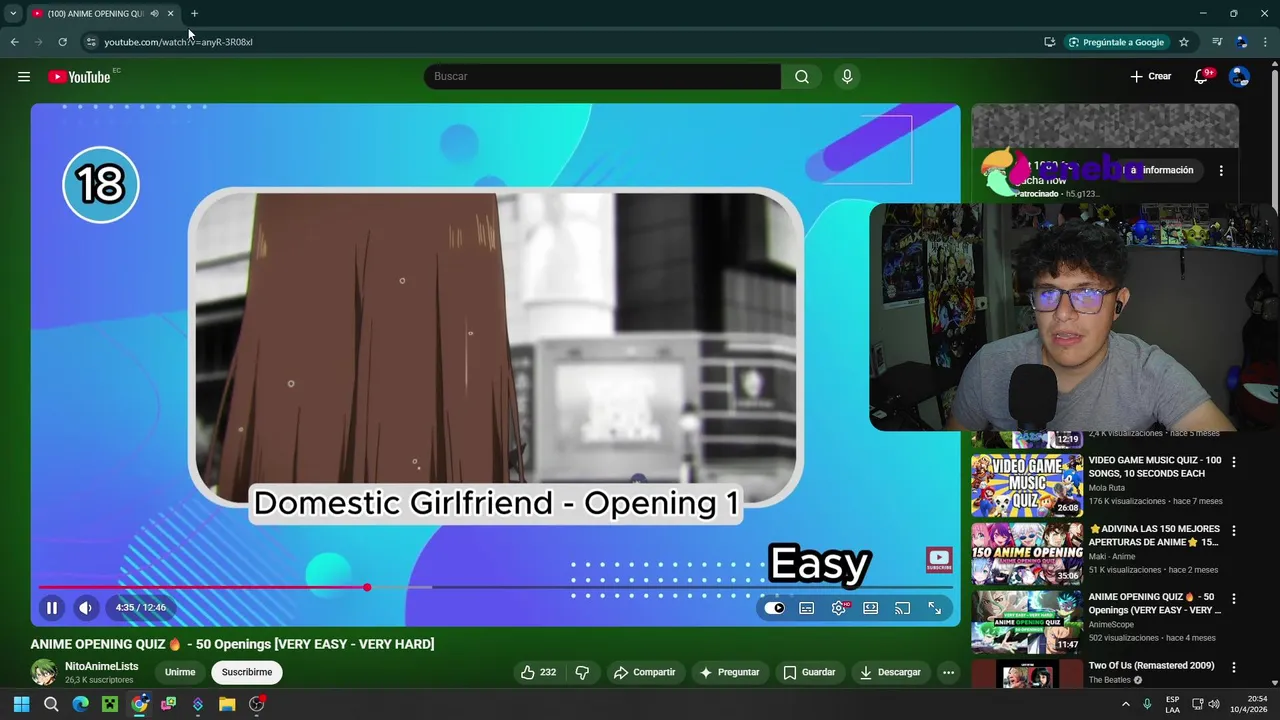The height and width of the screenshot is (720, 1280).
Task: Open the YouTube account avatar menu
Action: [x=1239, y=77]
